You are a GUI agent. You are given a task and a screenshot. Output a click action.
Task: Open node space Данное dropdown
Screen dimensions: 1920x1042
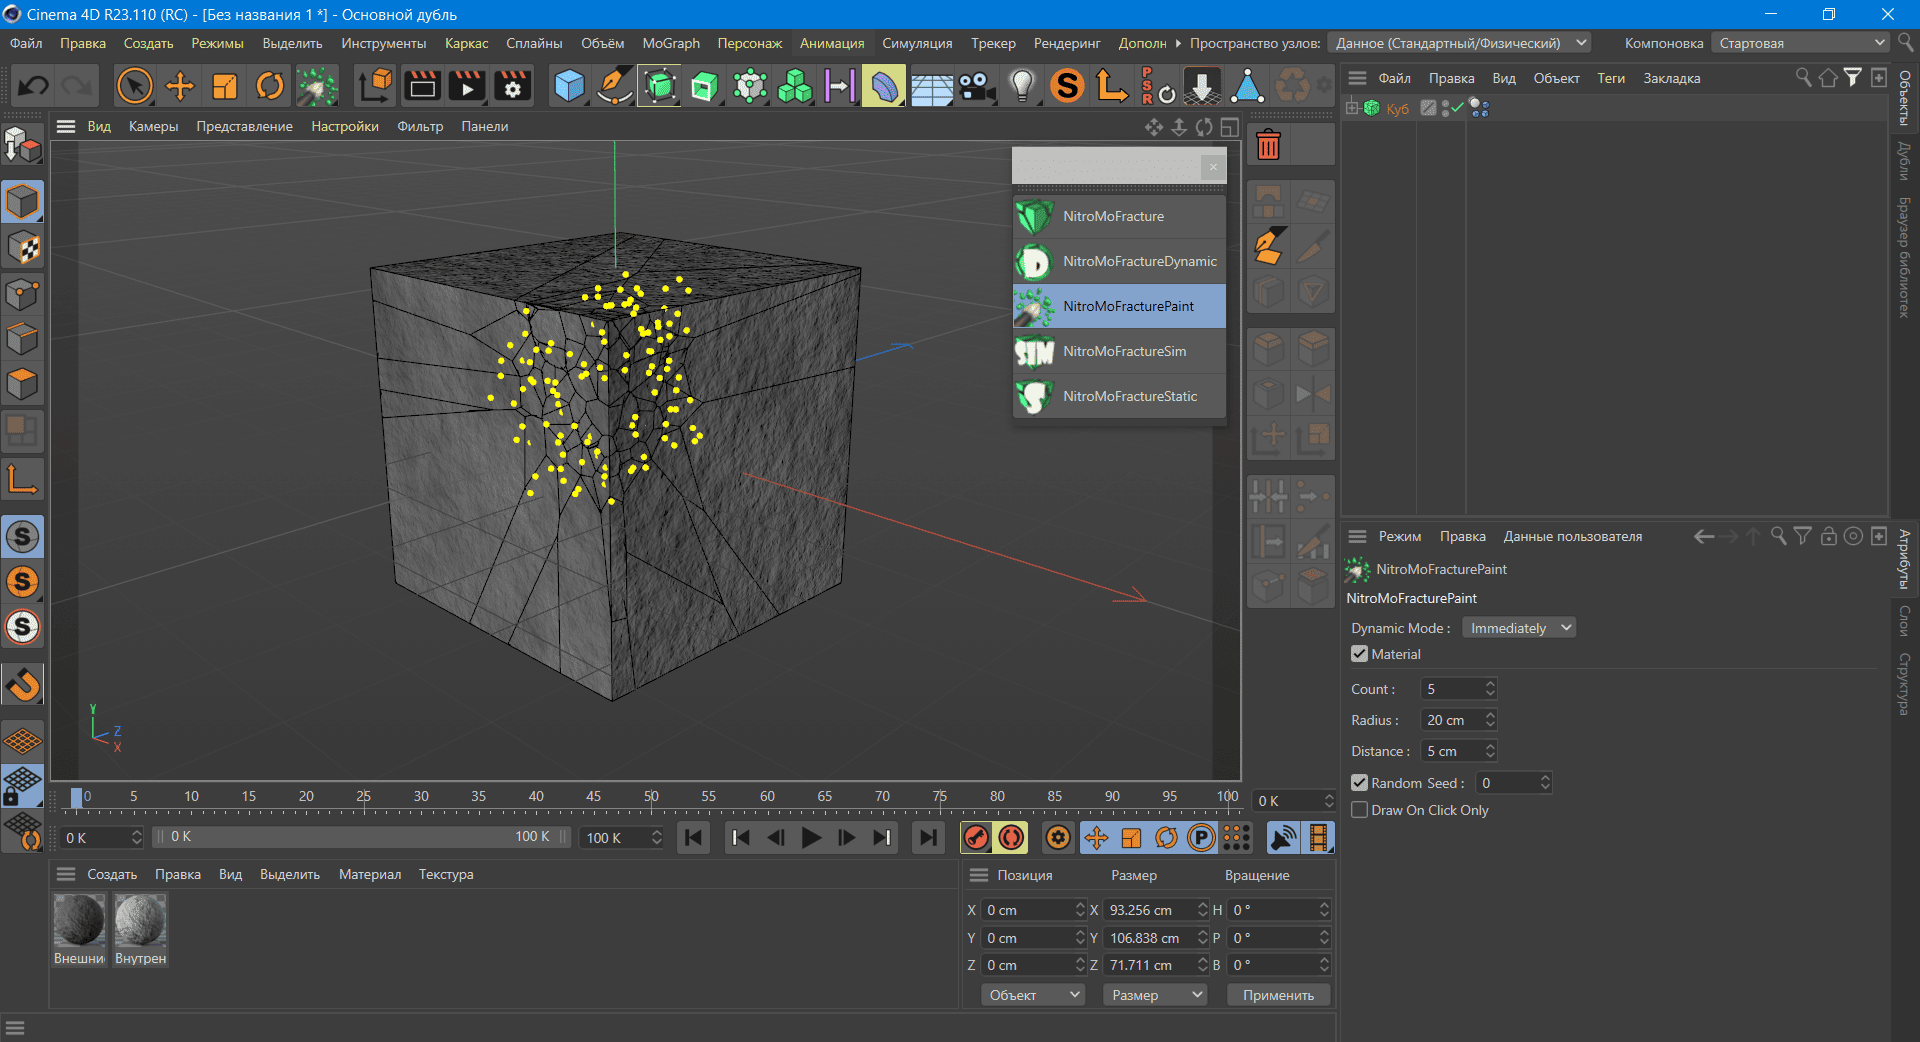pyautogui.click(x=1459, y=43)
